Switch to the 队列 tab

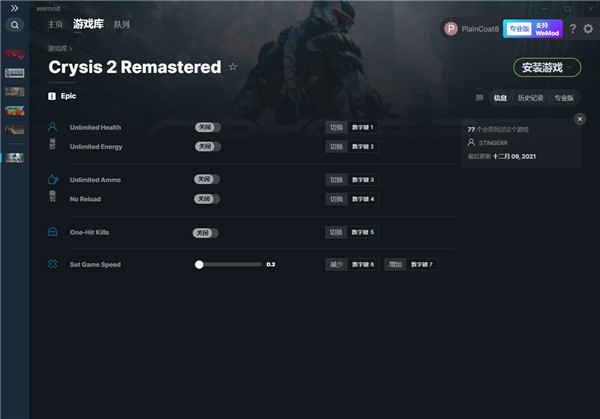[x=121, y=23]
